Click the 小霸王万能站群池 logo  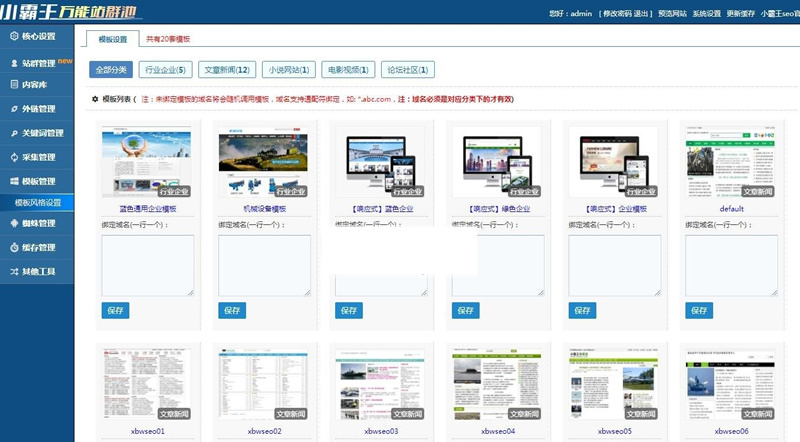69,11
